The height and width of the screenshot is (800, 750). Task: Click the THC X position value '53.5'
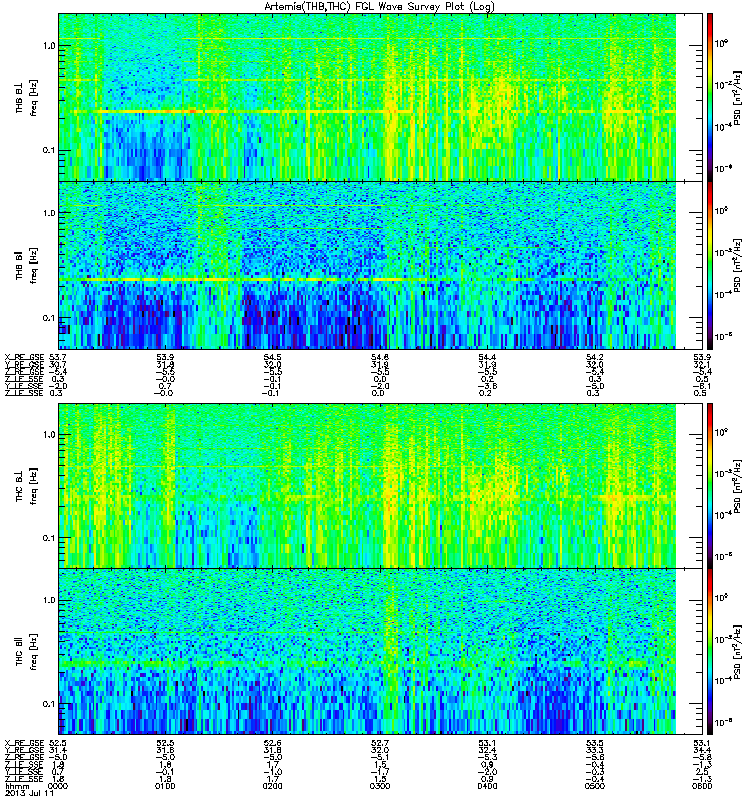pyautogui.click(x=594, y=743)
